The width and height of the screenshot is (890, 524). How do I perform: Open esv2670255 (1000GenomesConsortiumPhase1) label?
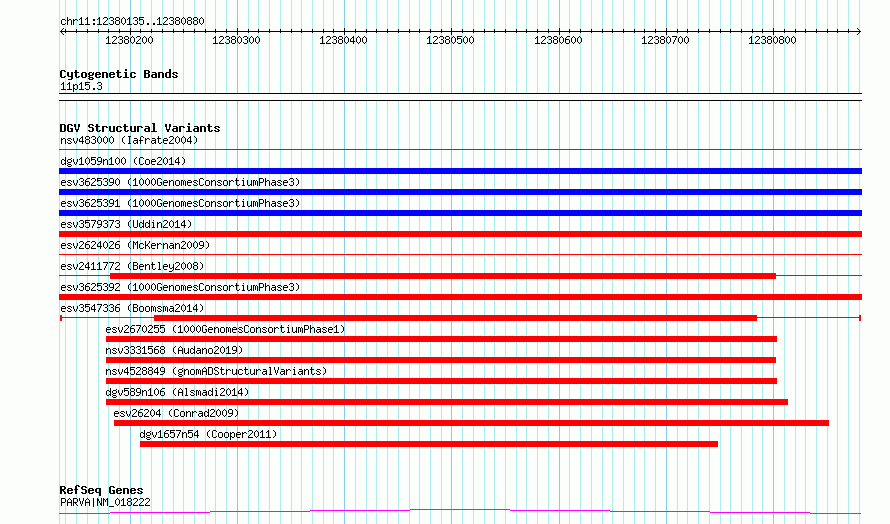225,329
